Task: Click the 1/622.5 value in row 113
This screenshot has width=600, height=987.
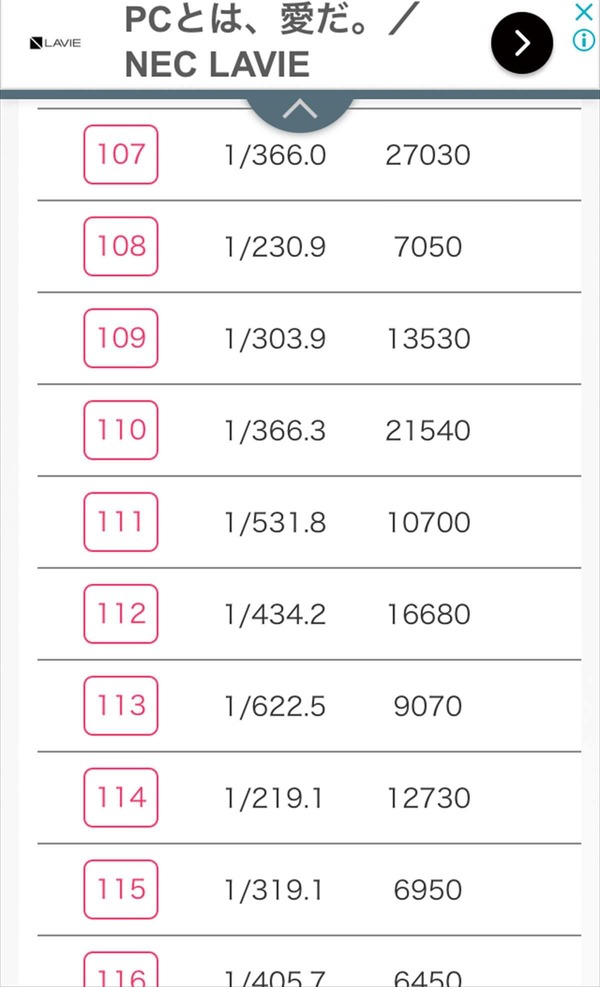Action: click(x=275, y=706)
